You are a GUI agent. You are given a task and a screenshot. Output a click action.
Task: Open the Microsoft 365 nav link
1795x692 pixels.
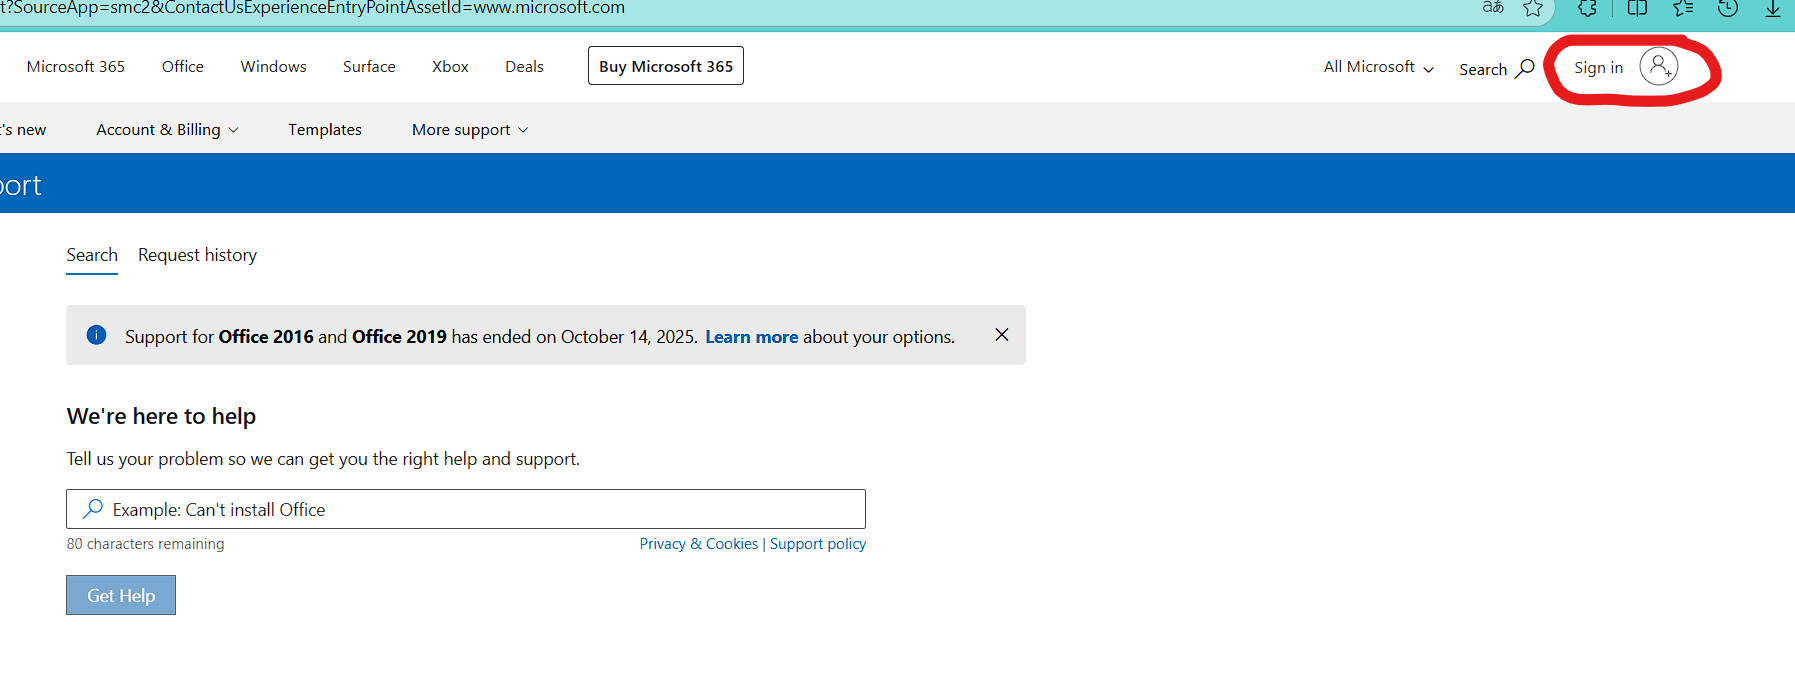pyautogui.click(x=76, y=66)
